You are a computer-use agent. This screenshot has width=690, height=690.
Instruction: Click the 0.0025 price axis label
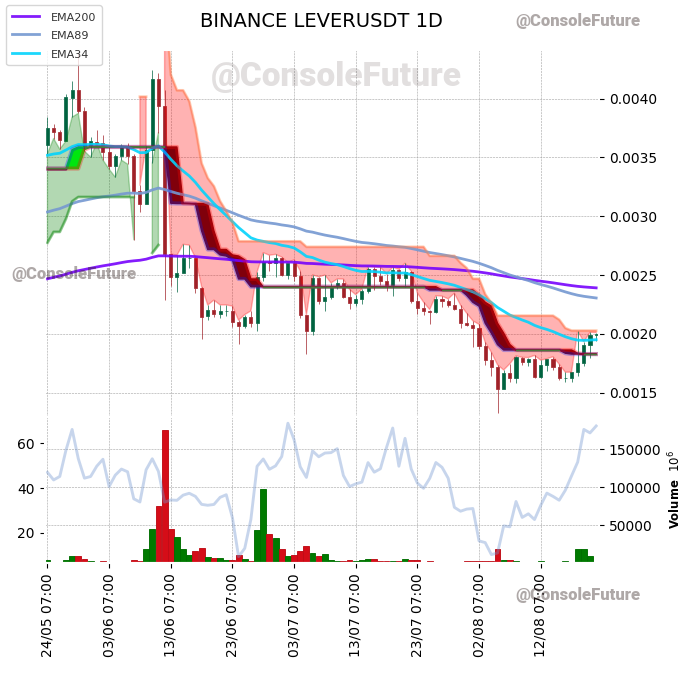point(633,276)
